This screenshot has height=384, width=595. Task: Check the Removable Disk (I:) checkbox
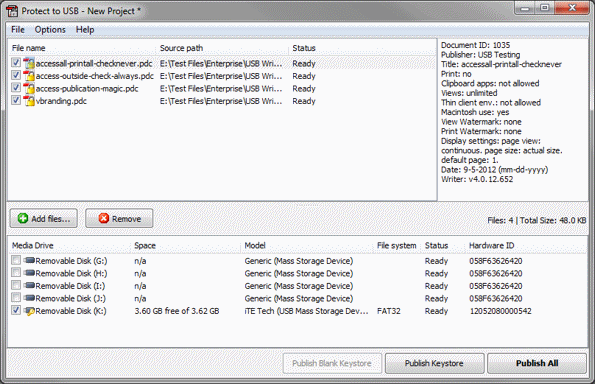click(x=16, y=285)
